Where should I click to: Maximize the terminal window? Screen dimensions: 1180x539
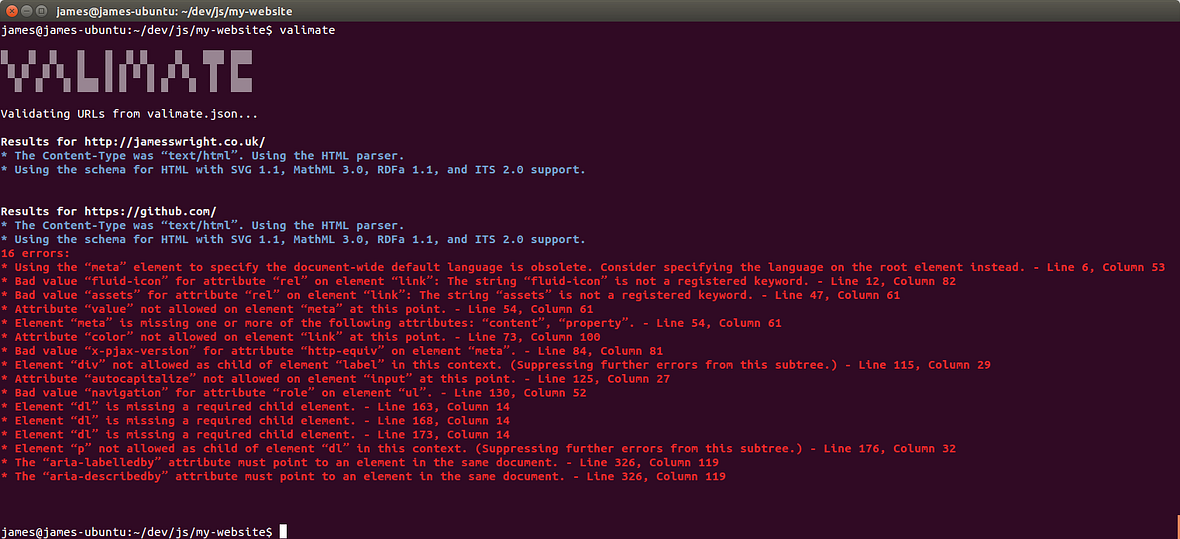[x=41, y=11]
